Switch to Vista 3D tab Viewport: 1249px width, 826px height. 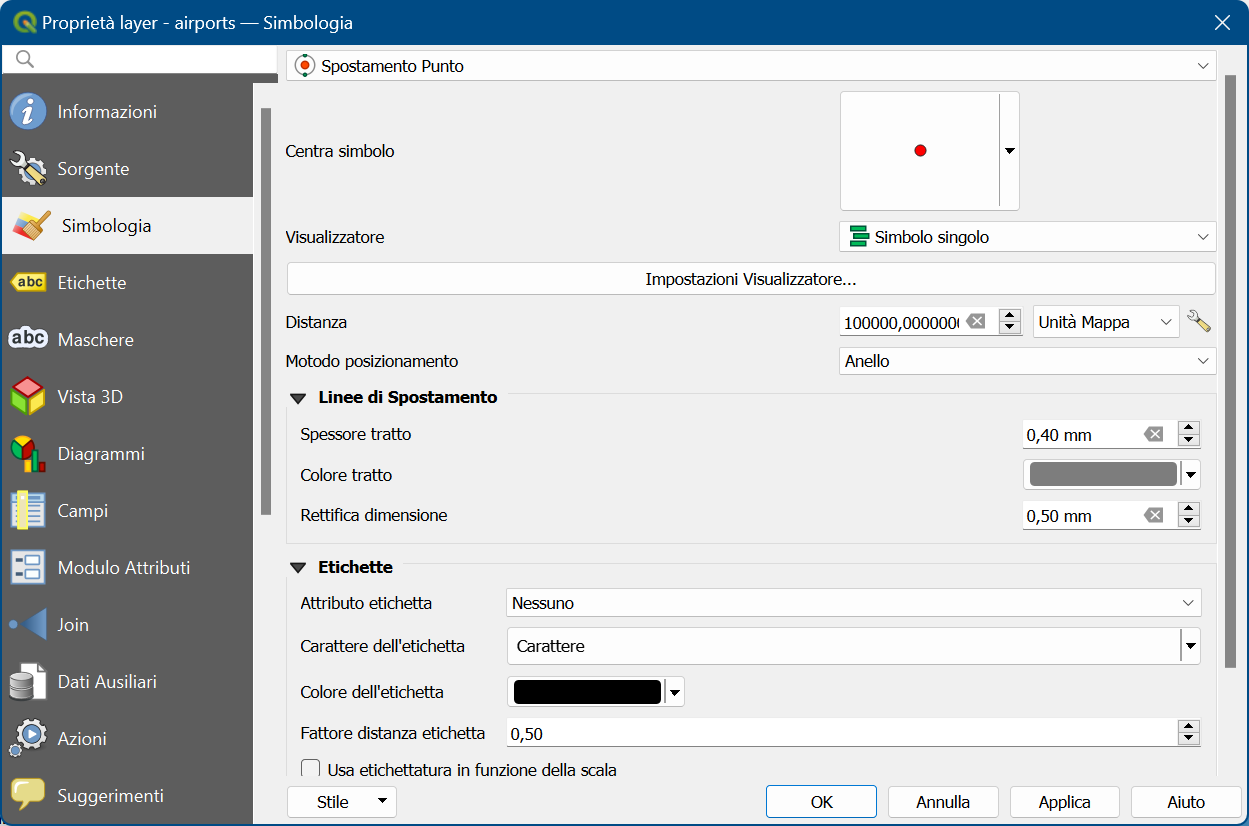[126, 397]
